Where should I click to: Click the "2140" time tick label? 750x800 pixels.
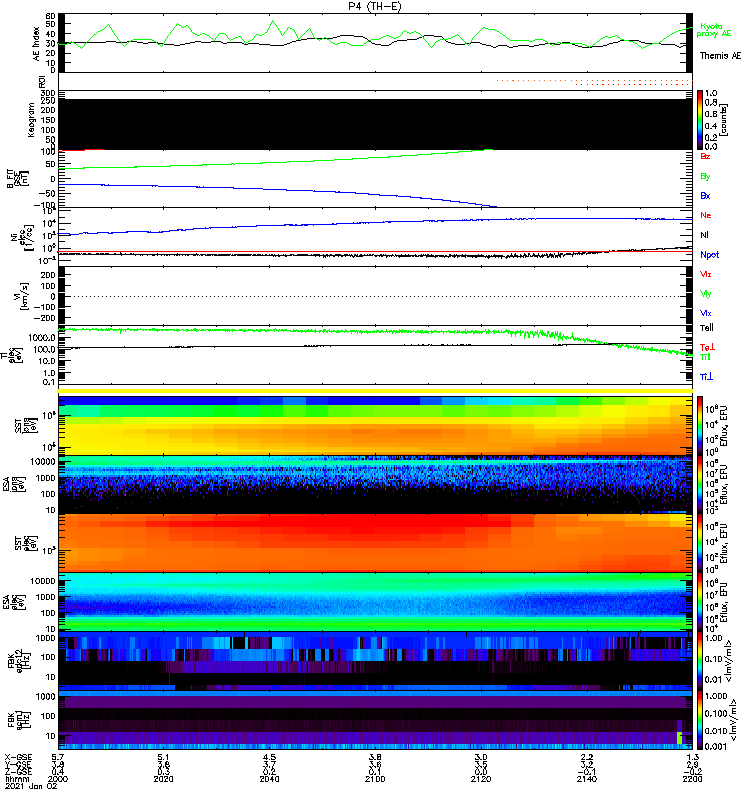click(587, 779)
